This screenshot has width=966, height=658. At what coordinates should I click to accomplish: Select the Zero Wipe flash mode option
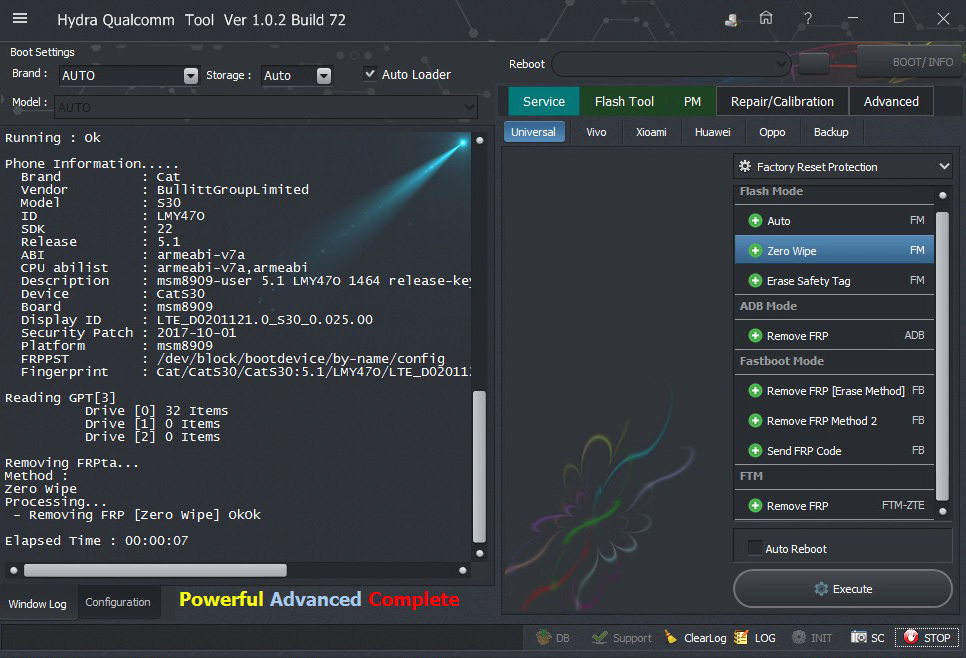tap(834, 251)
